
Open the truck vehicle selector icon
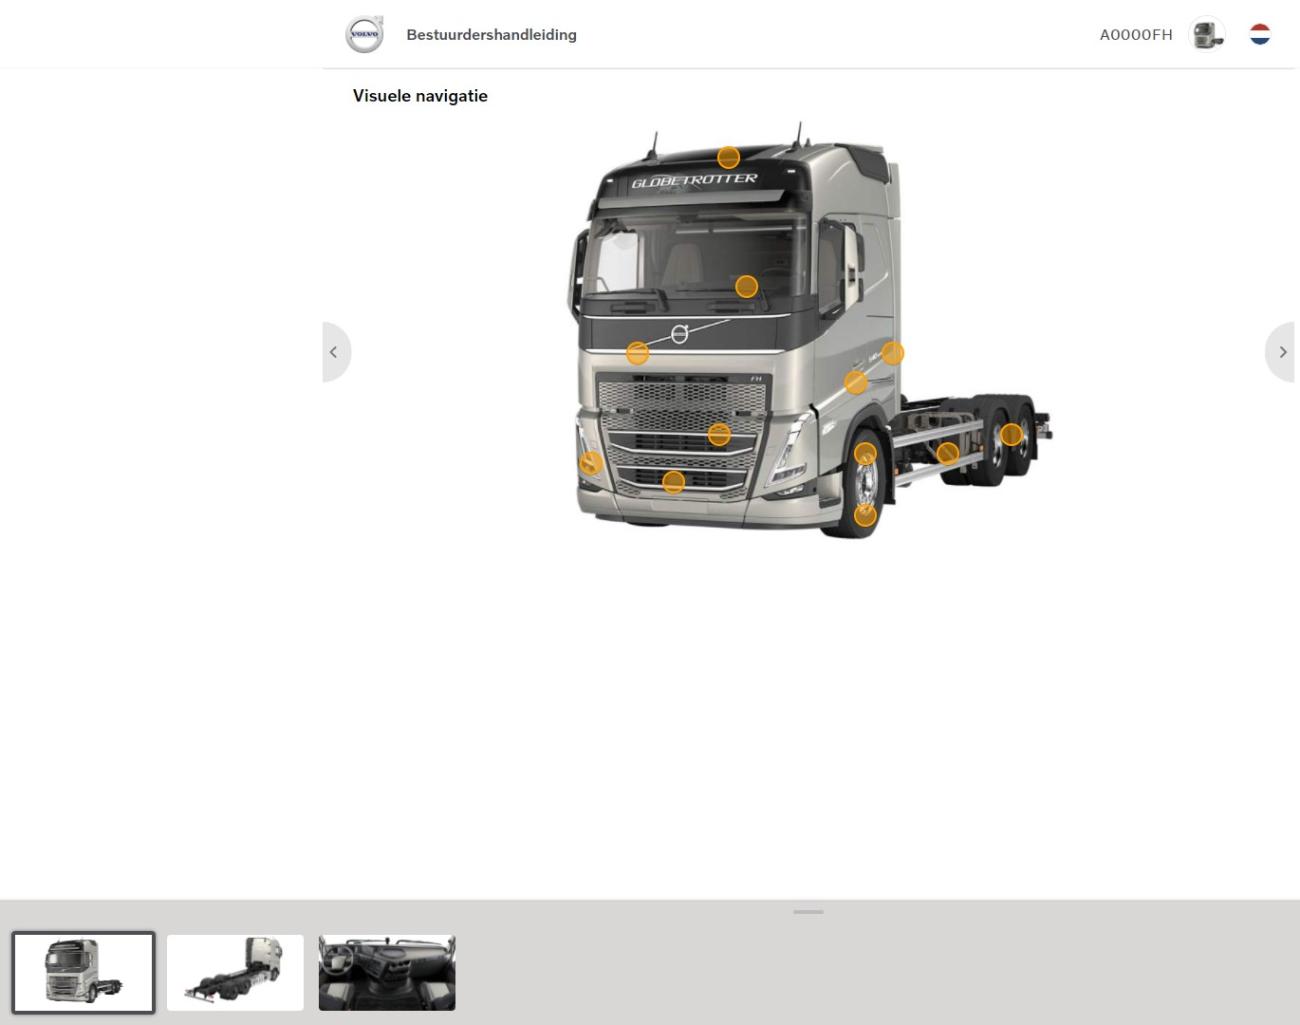tap(1207, 34)
